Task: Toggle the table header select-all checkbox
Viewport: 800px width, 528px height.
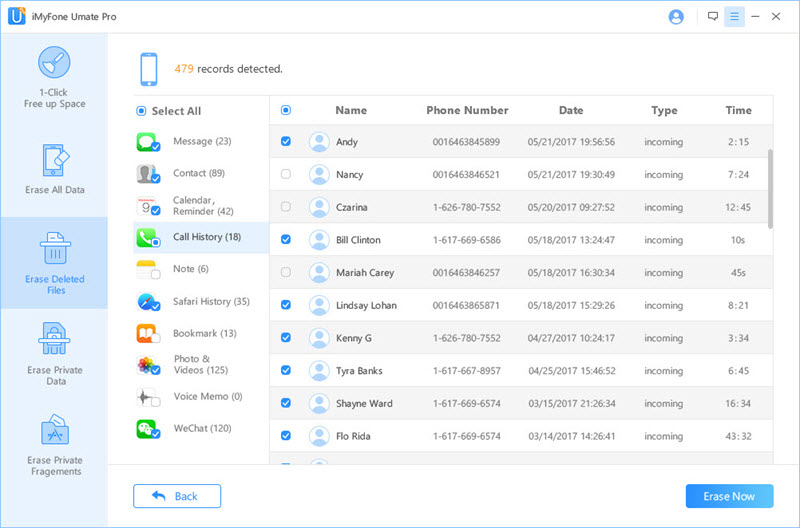Action: click(x=286, y=110)
